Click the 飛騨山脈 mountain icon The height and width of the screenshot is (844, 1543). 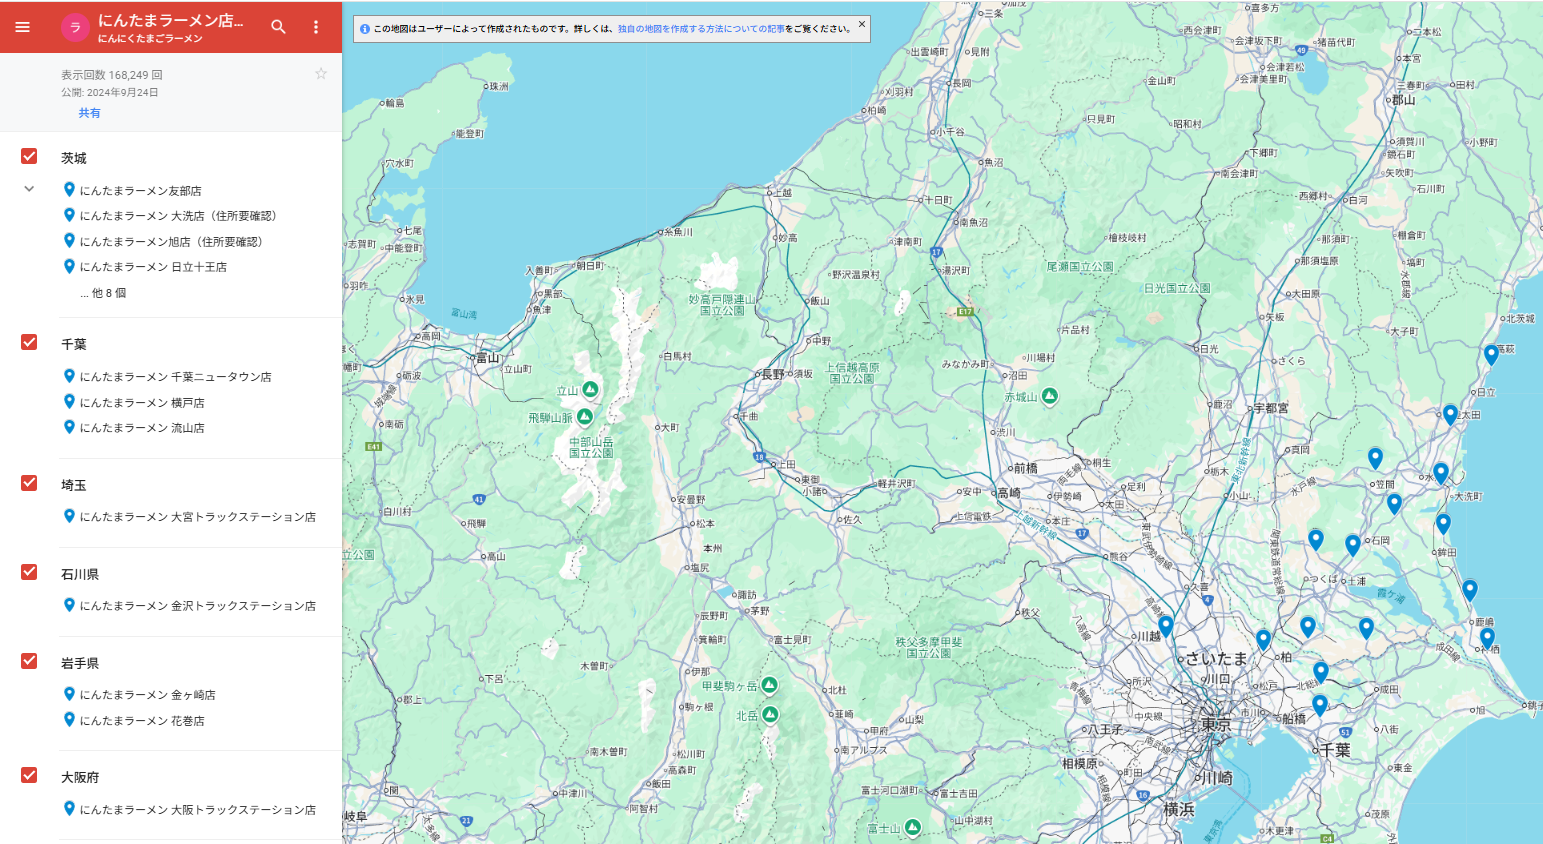tap(585, 416)
